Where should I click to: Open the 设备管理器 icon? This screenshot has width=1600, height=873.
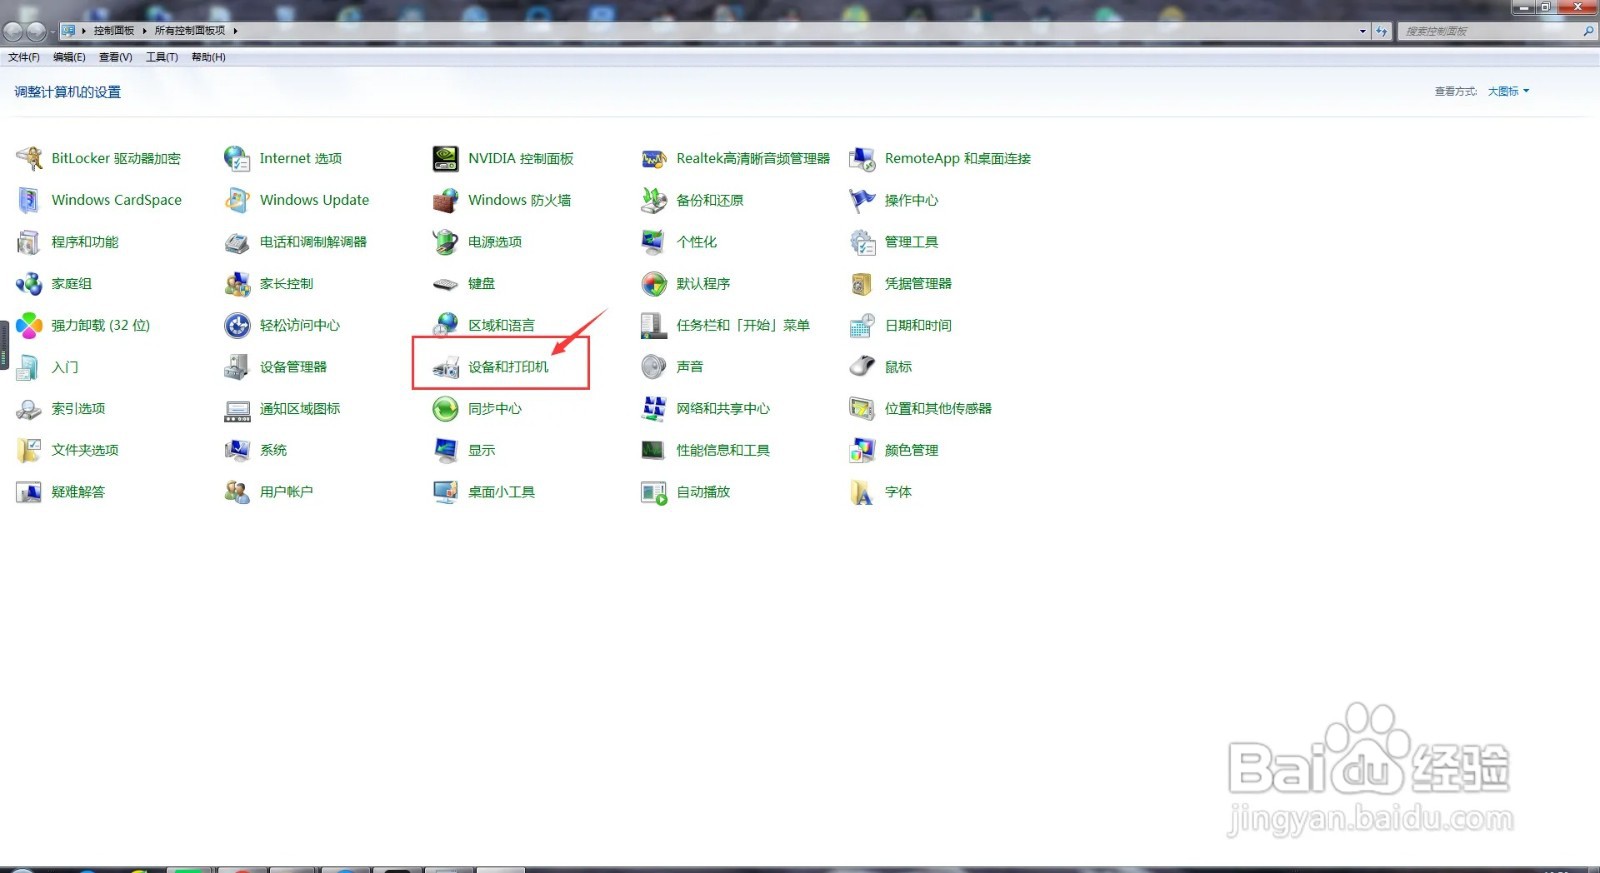(237, 367)
